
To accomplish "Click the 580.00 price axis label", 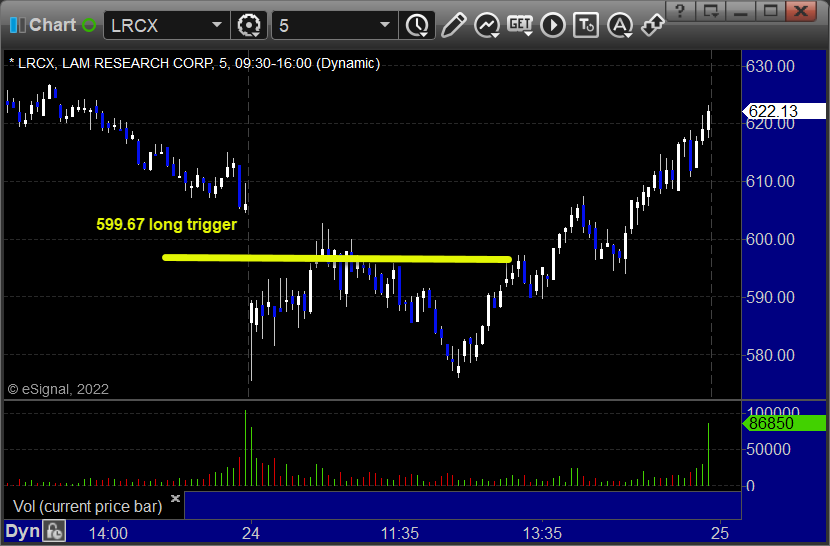I will pos(770,355).
